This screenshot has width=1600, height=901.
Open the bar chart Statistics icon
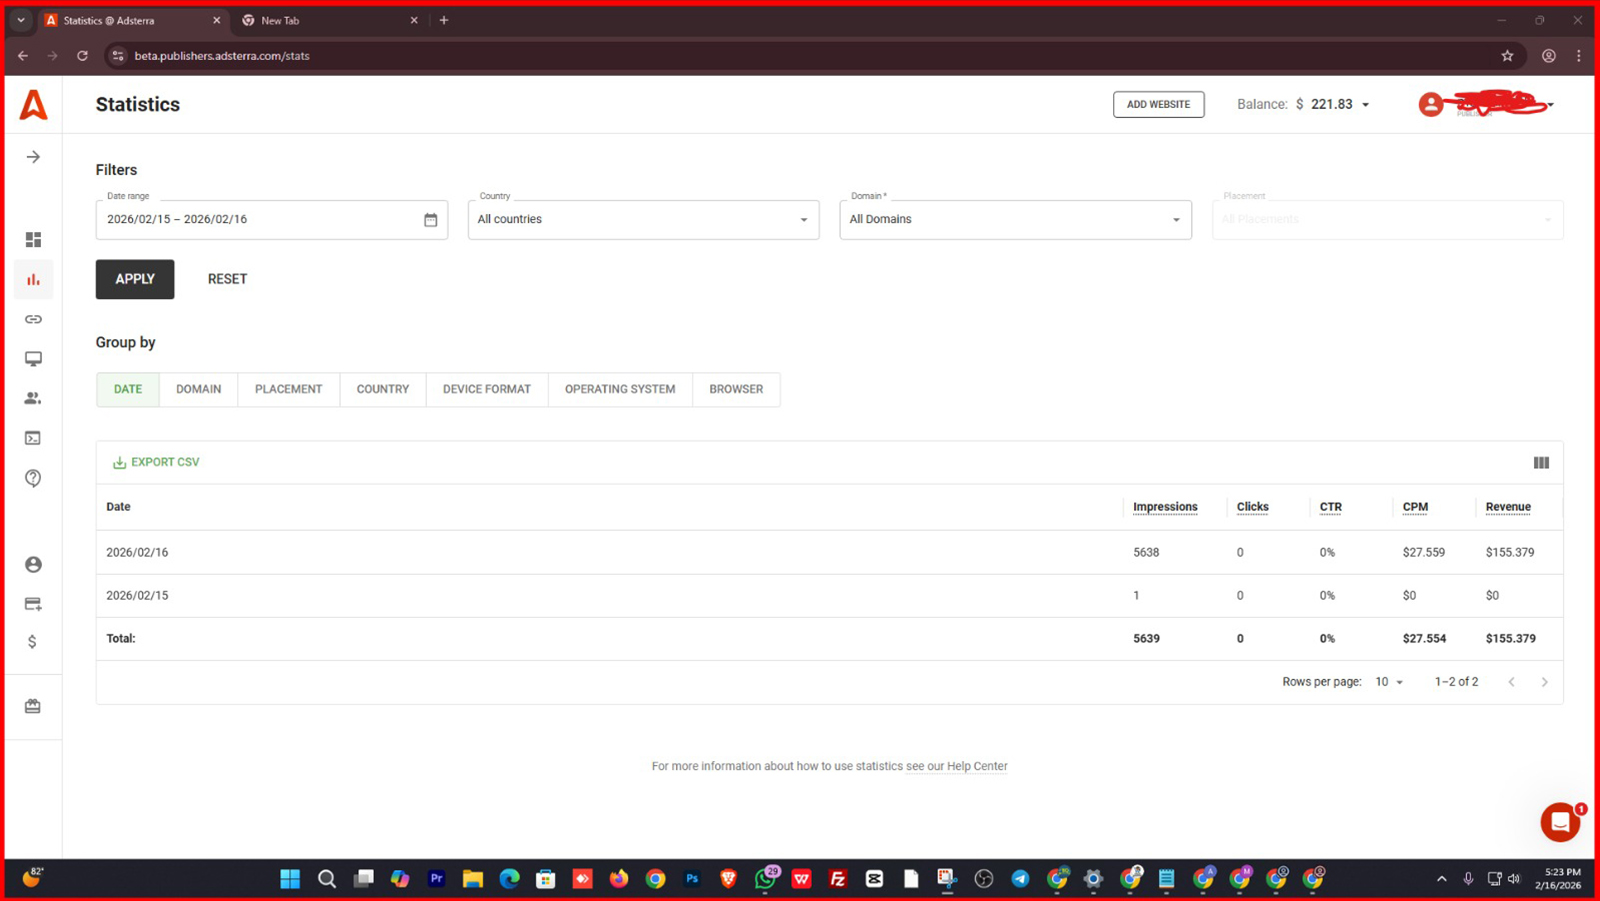click(33, 280)
